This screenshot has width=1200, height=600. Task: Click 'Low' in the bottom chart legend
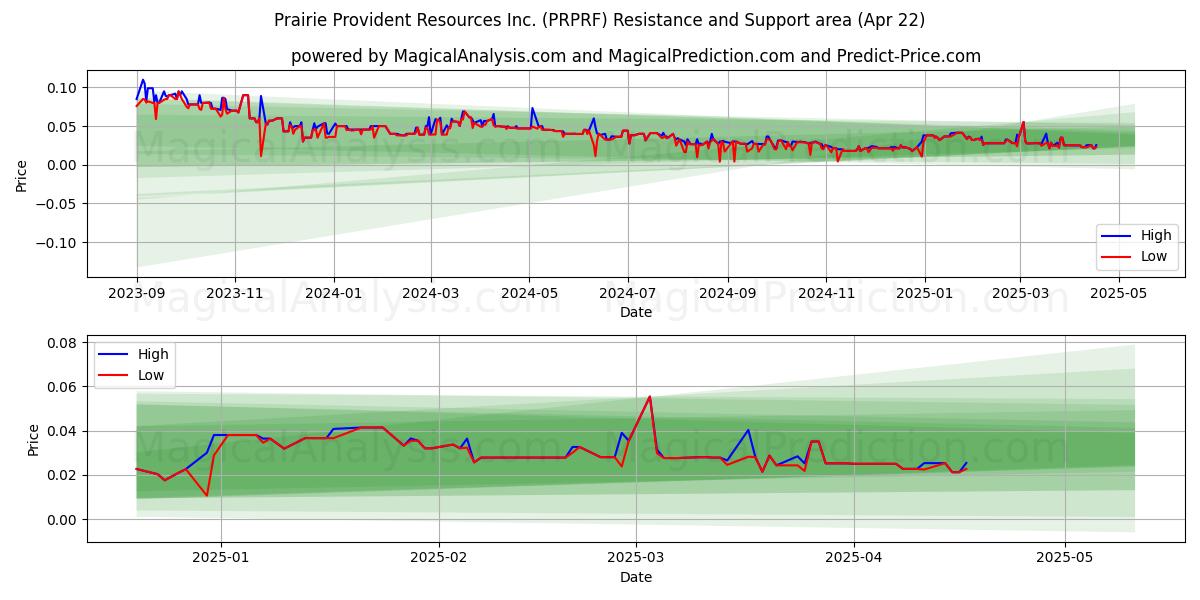tap(151, 374)
